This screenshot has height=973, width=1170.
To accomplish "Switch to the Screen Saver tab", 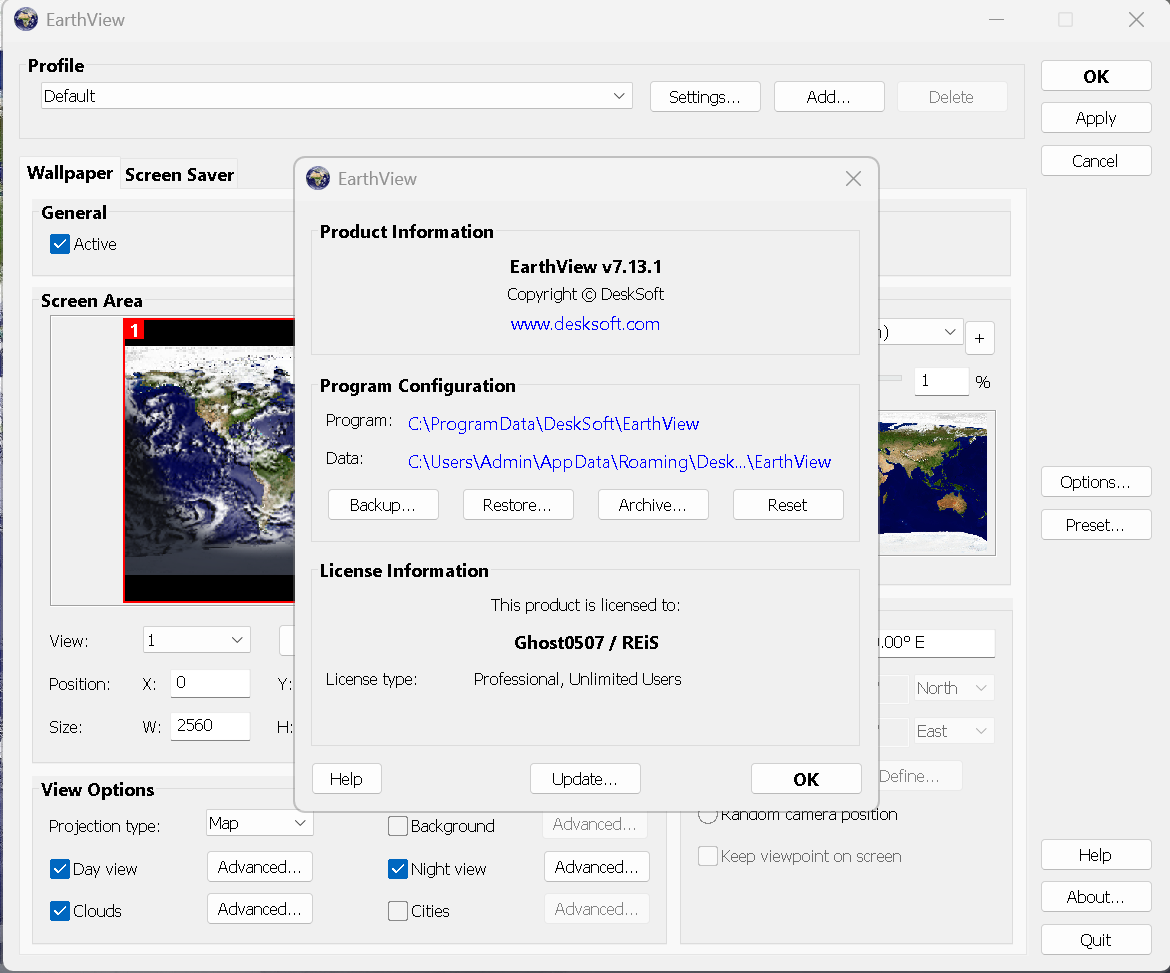I will click(179, 175).
